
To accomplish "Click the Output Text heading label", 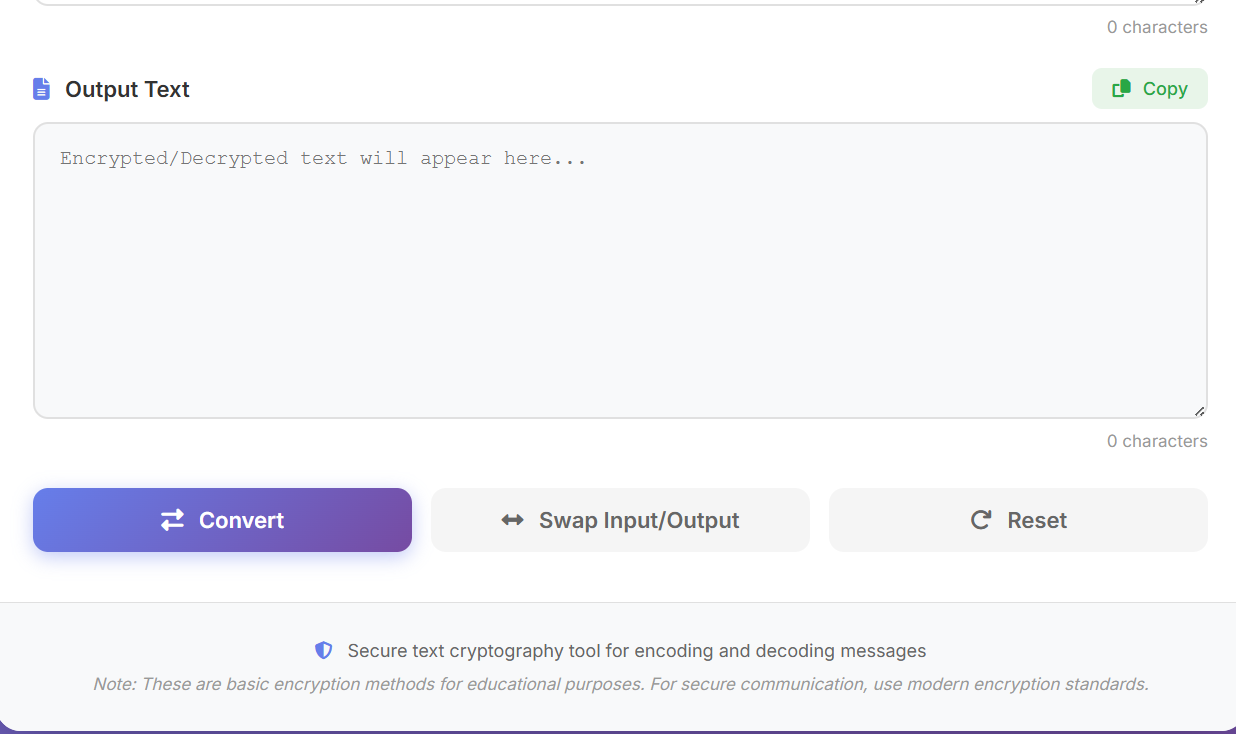I will [127, 89].
